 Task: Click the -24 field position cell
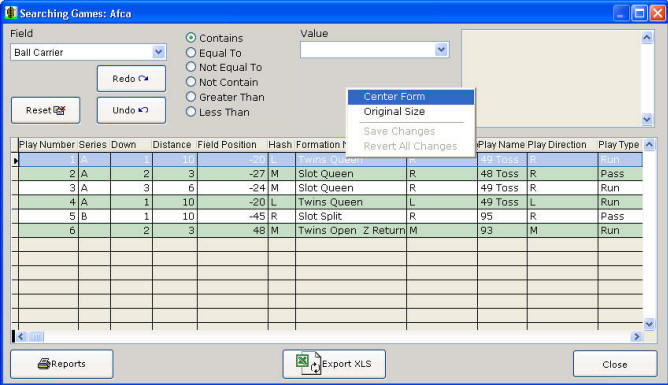(x=233, y=188)
